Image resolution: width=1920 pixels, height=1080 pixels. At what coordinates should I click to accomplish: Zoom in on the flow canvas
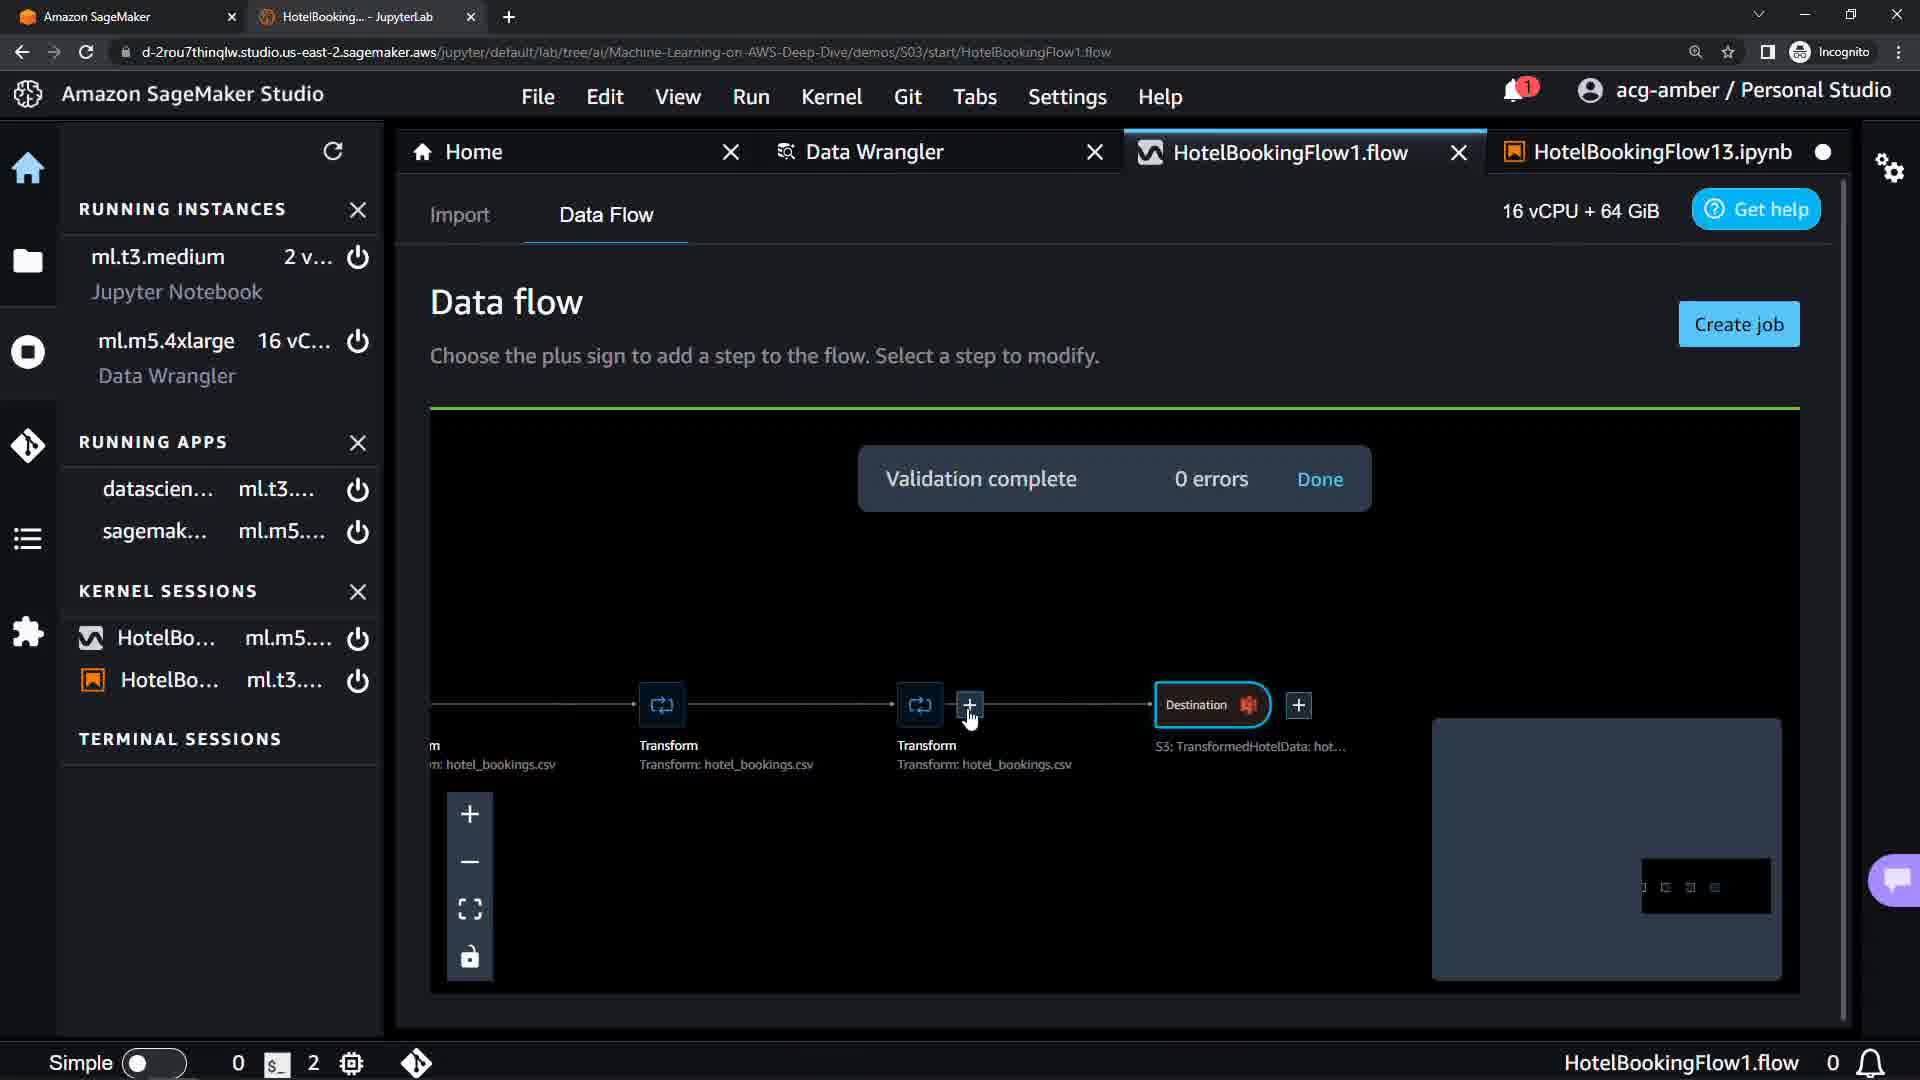coord(470,814)
